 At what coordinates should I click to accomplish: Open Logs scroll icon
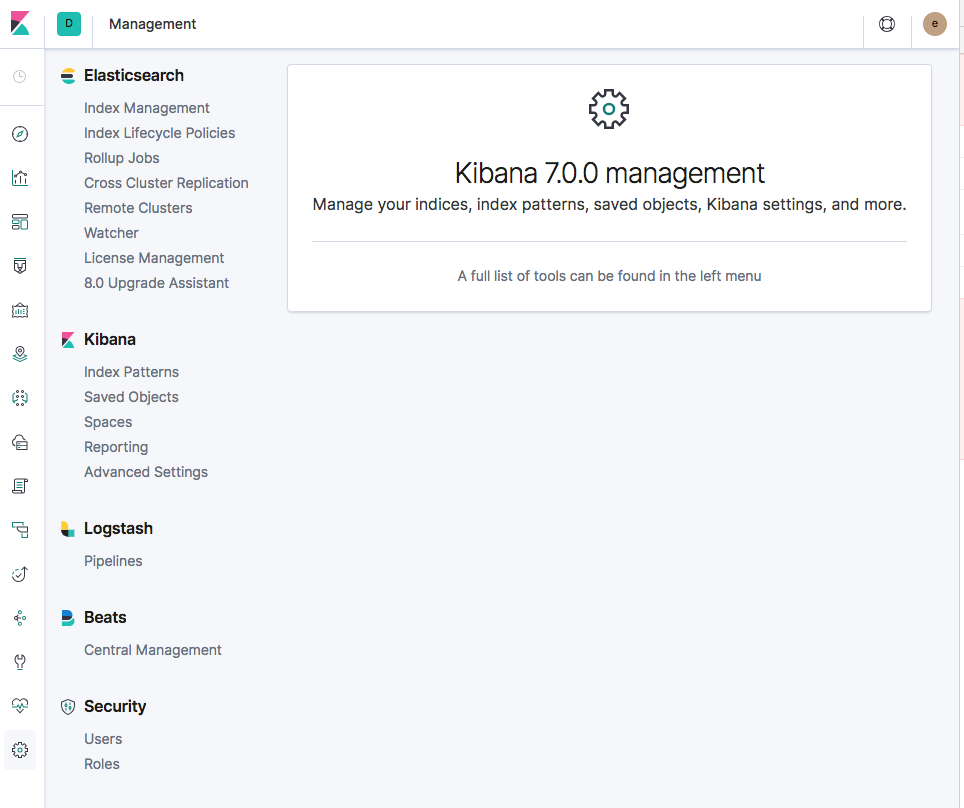[x=20, y=486]
